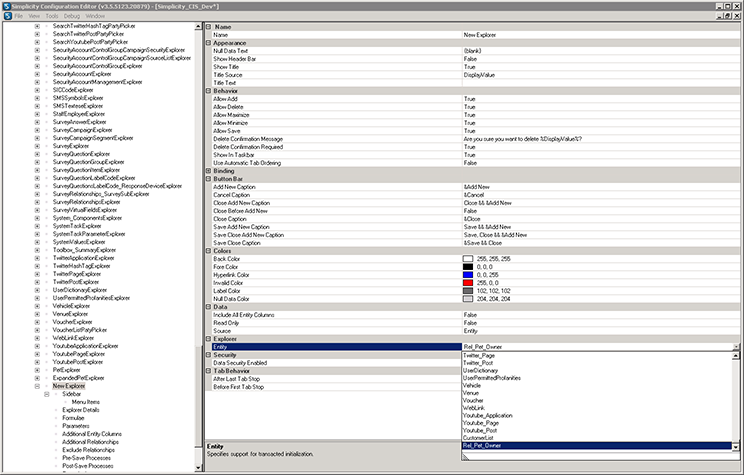Screen dimensions: 744x475
Task: Expand the ExpandedPetExplorer tree node
Action: [37, 378]
